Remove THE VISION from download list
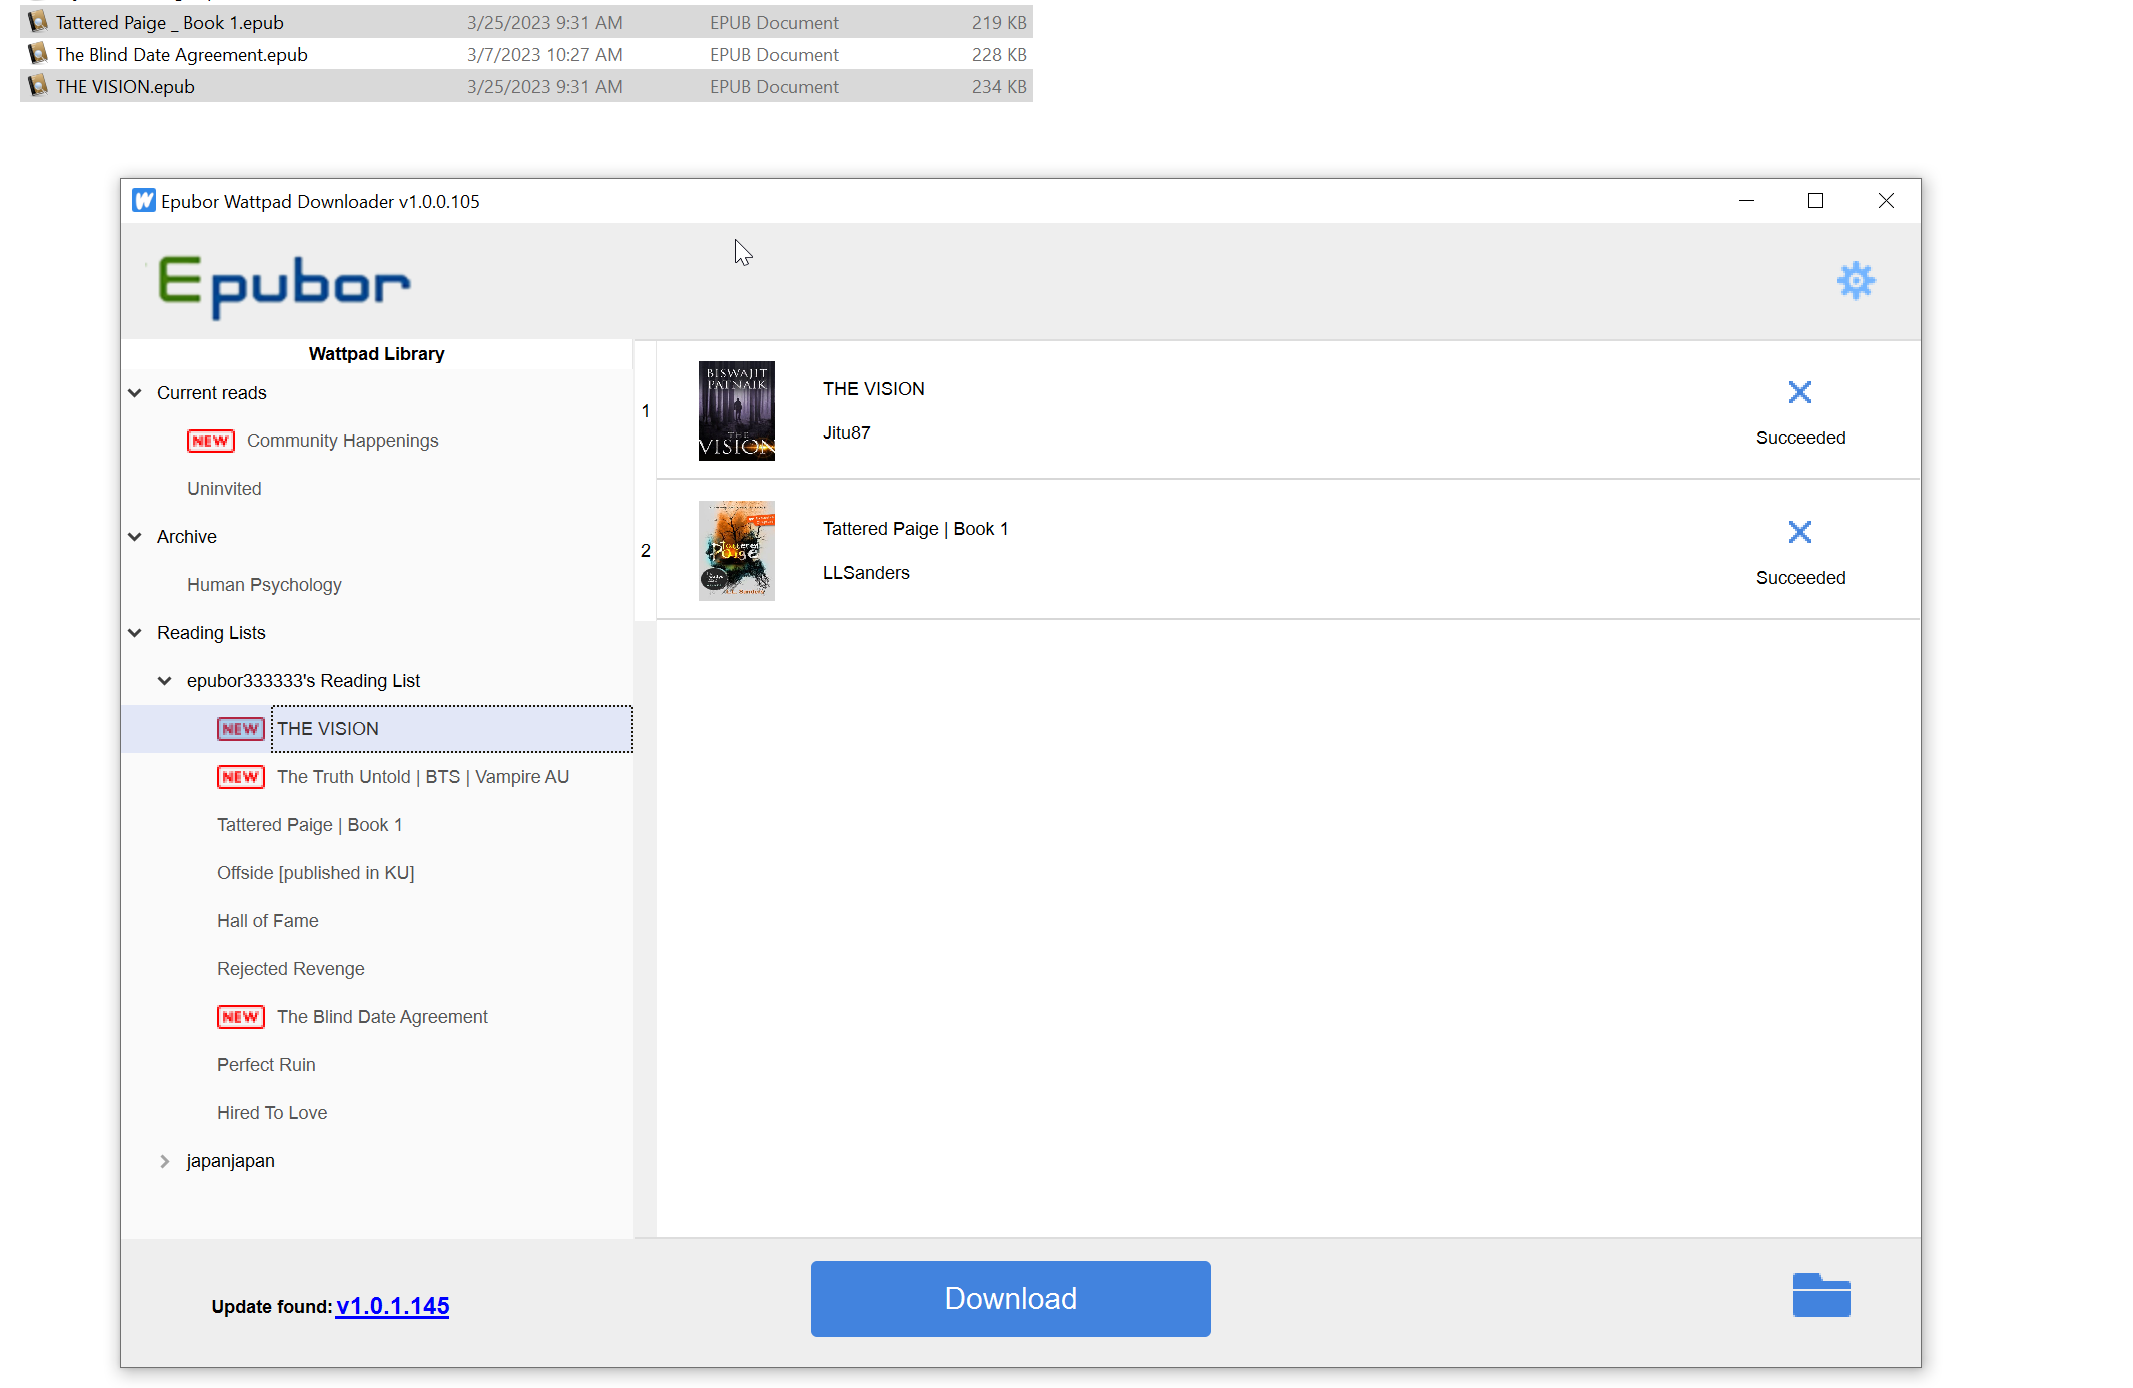This screenshot has height=1388, width=2133. (x=1799, y=392)
